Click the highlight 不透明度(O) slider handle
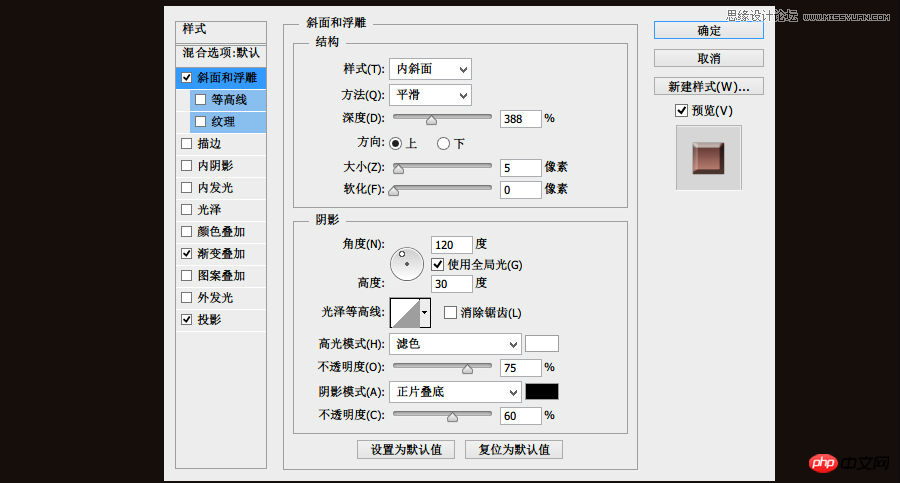This screenshot has width=900, height=483. pyautogui.click(x=467, y=369)
